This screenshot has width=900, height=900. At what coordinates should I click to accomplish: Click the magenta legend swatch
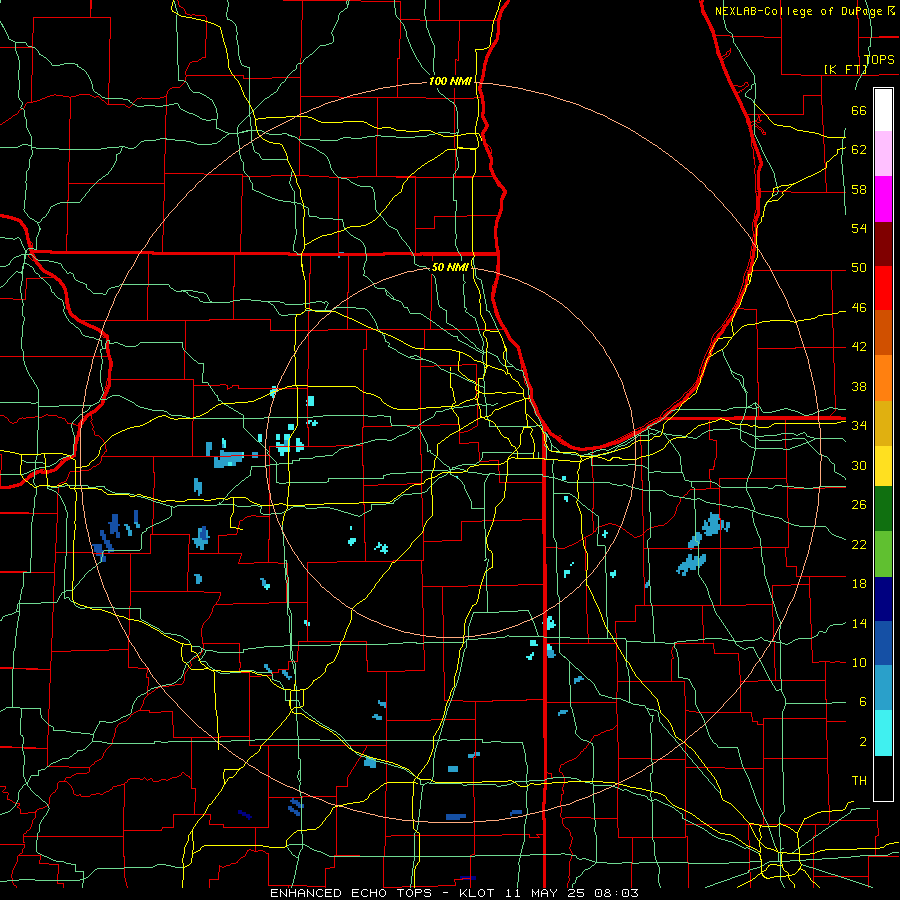pyautogui.click(x=883, y=199)
